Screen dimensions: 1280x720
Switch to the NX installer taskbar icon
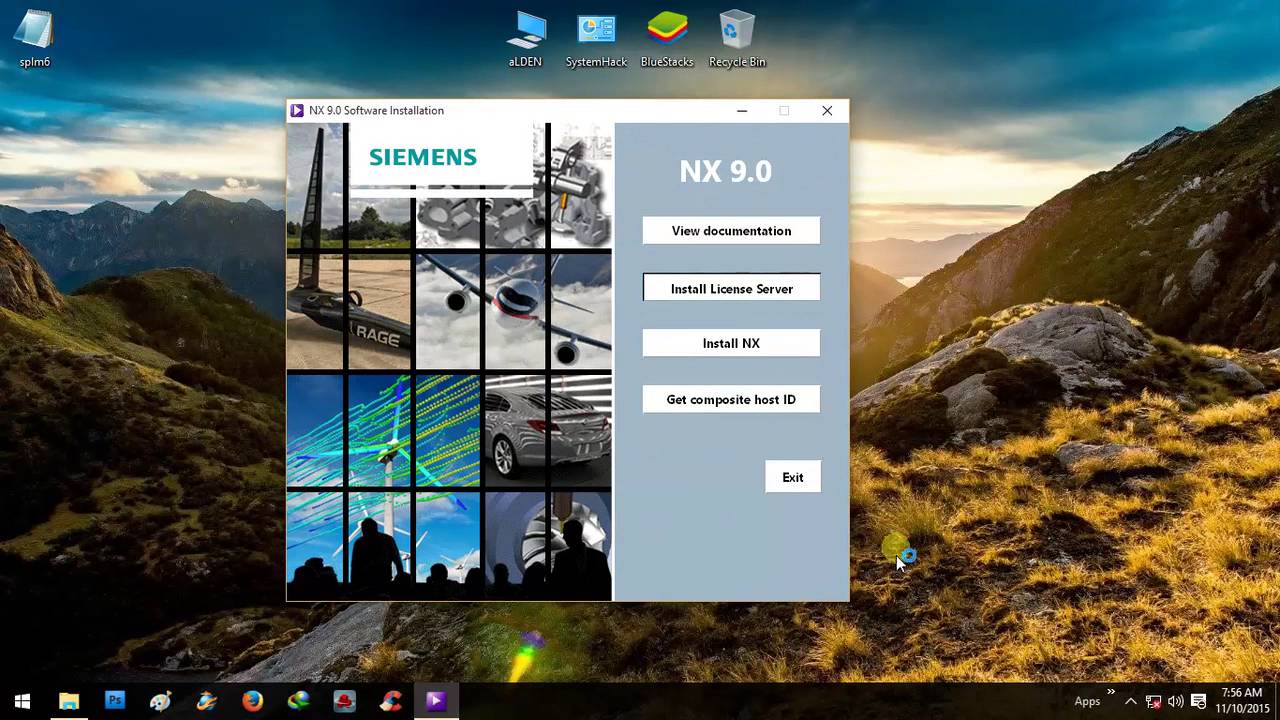click(x=436, y=701)
